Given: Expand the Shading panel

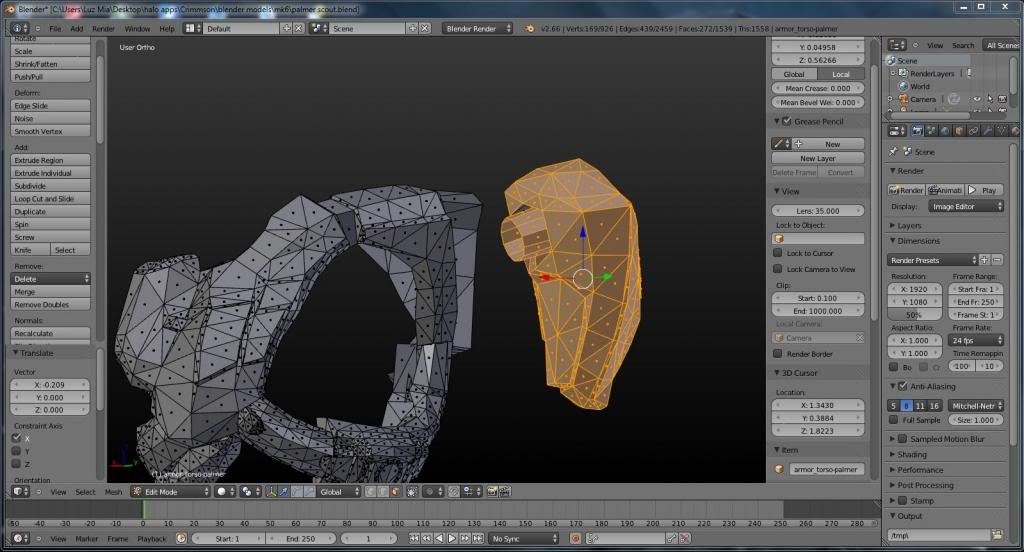Looking at the screenshot, I should click(x=912, y=454).
